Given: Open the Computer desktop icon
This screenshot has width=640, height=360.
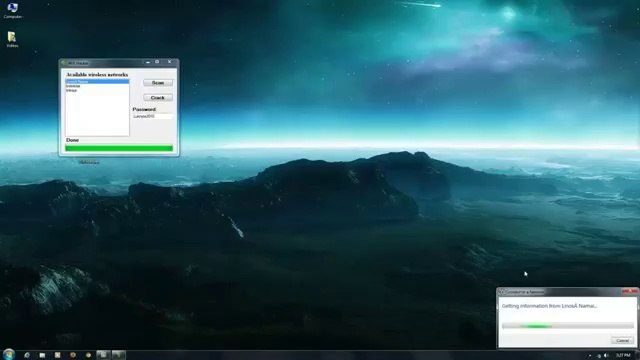Looking at the screenshot, I should coord(13,10).
